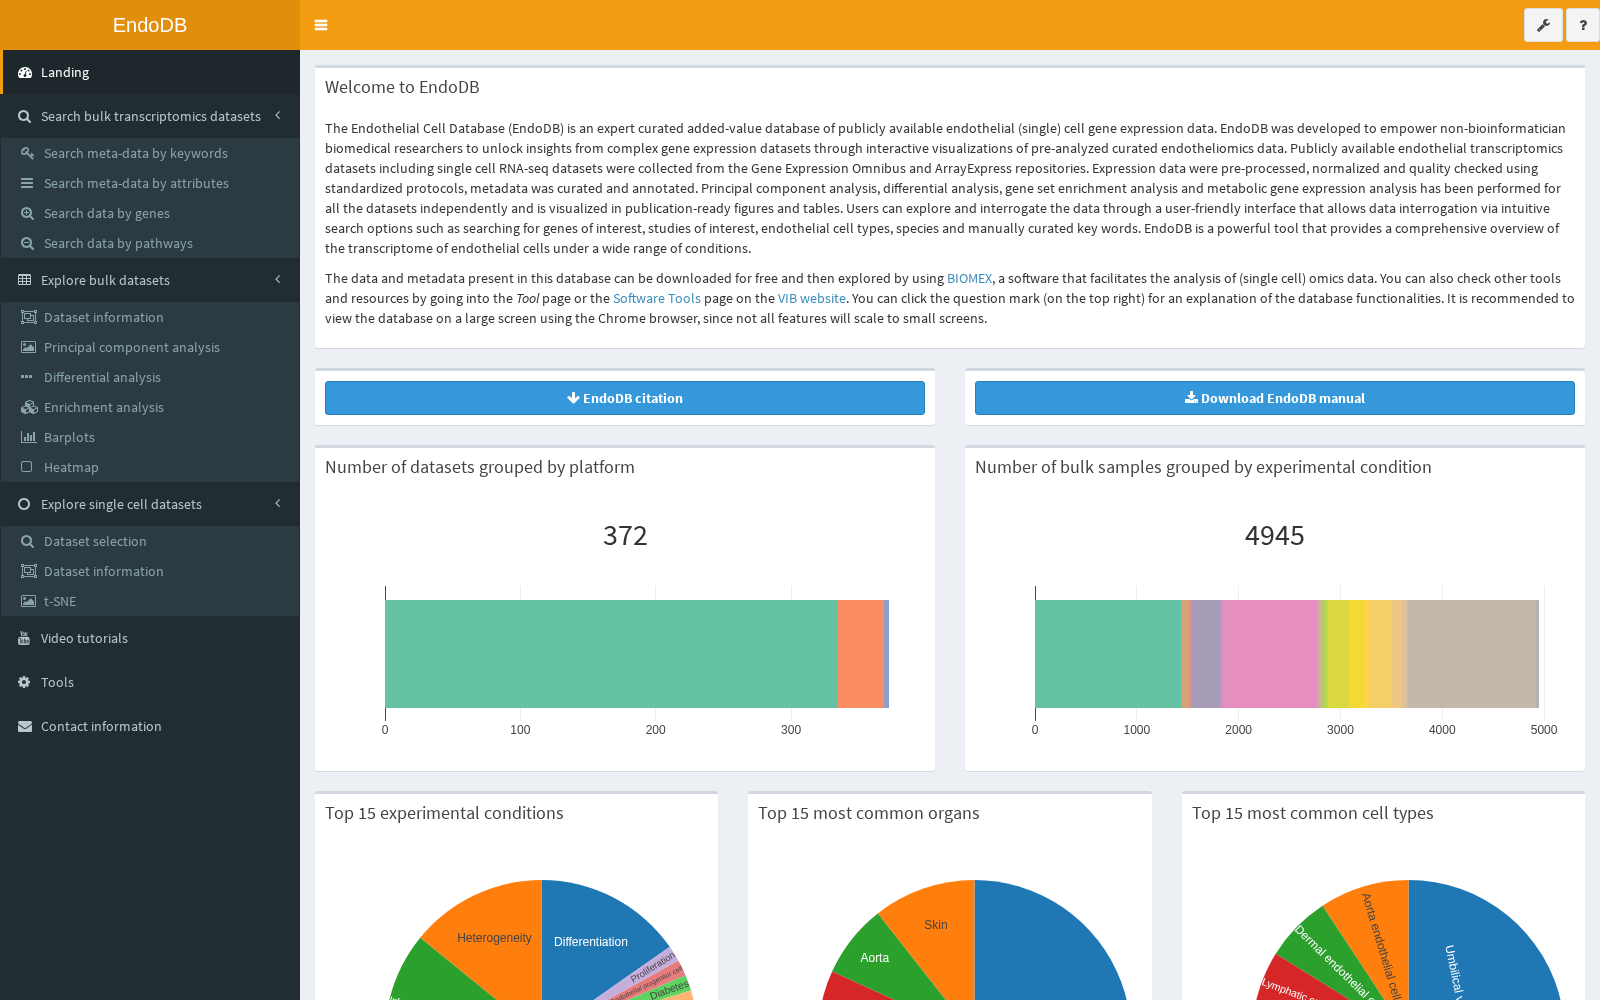Open Search meta-data by keywords

[x=150, y=153]
